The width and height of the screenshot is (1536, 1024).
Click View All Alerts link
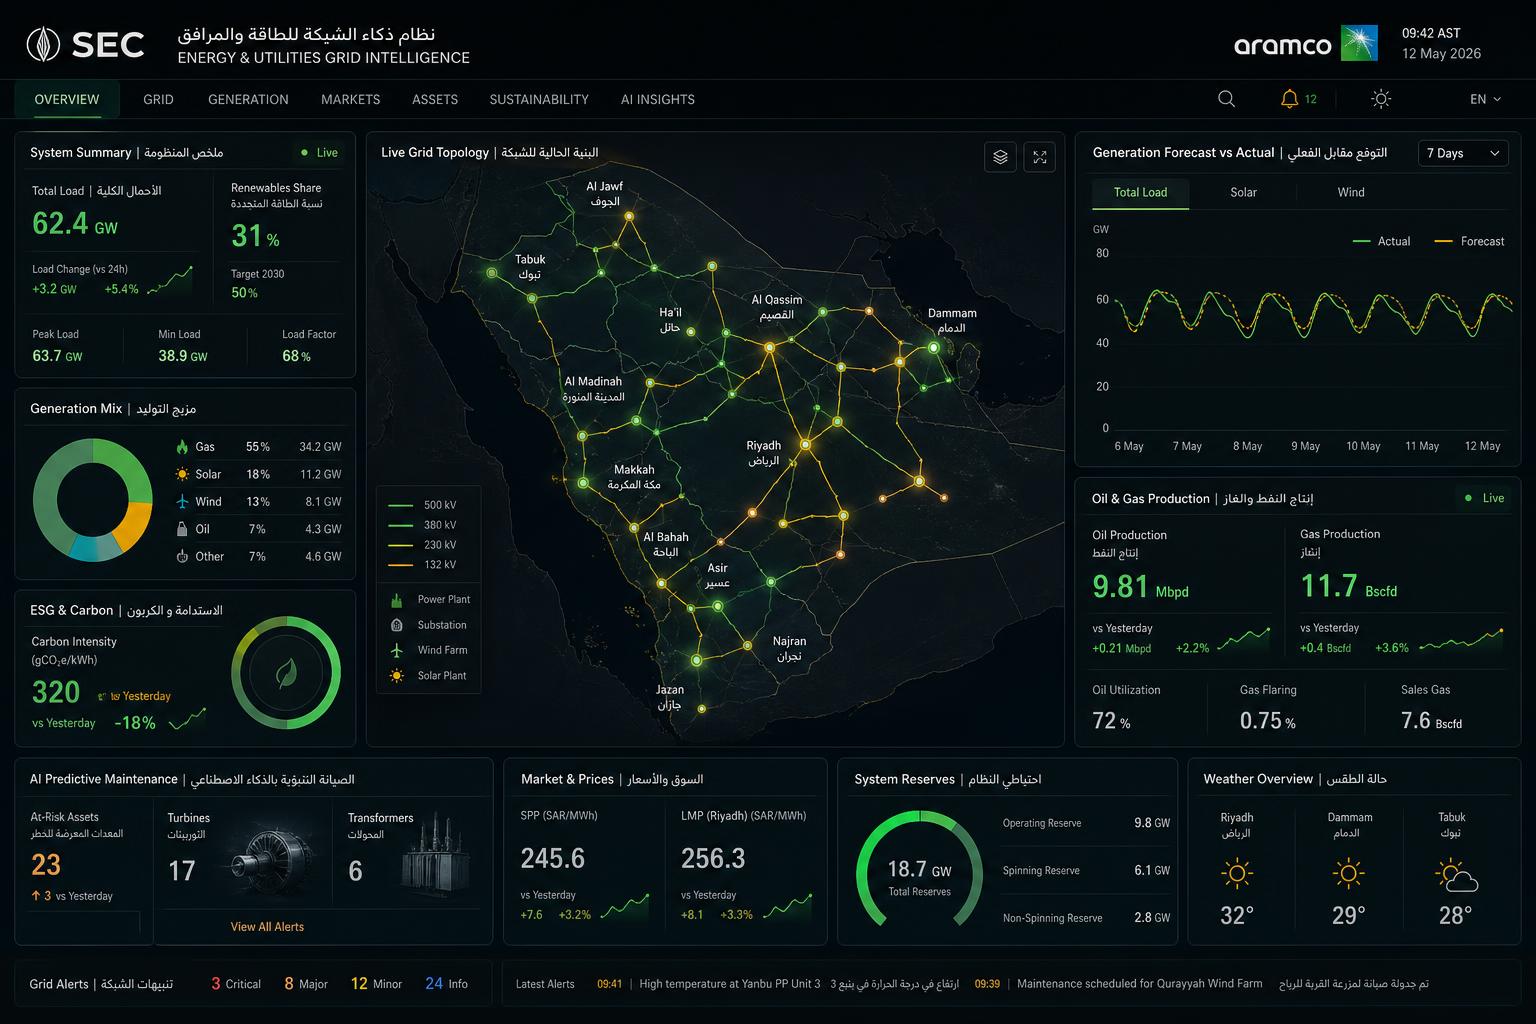pyautogui.click(x=267, y=927)
